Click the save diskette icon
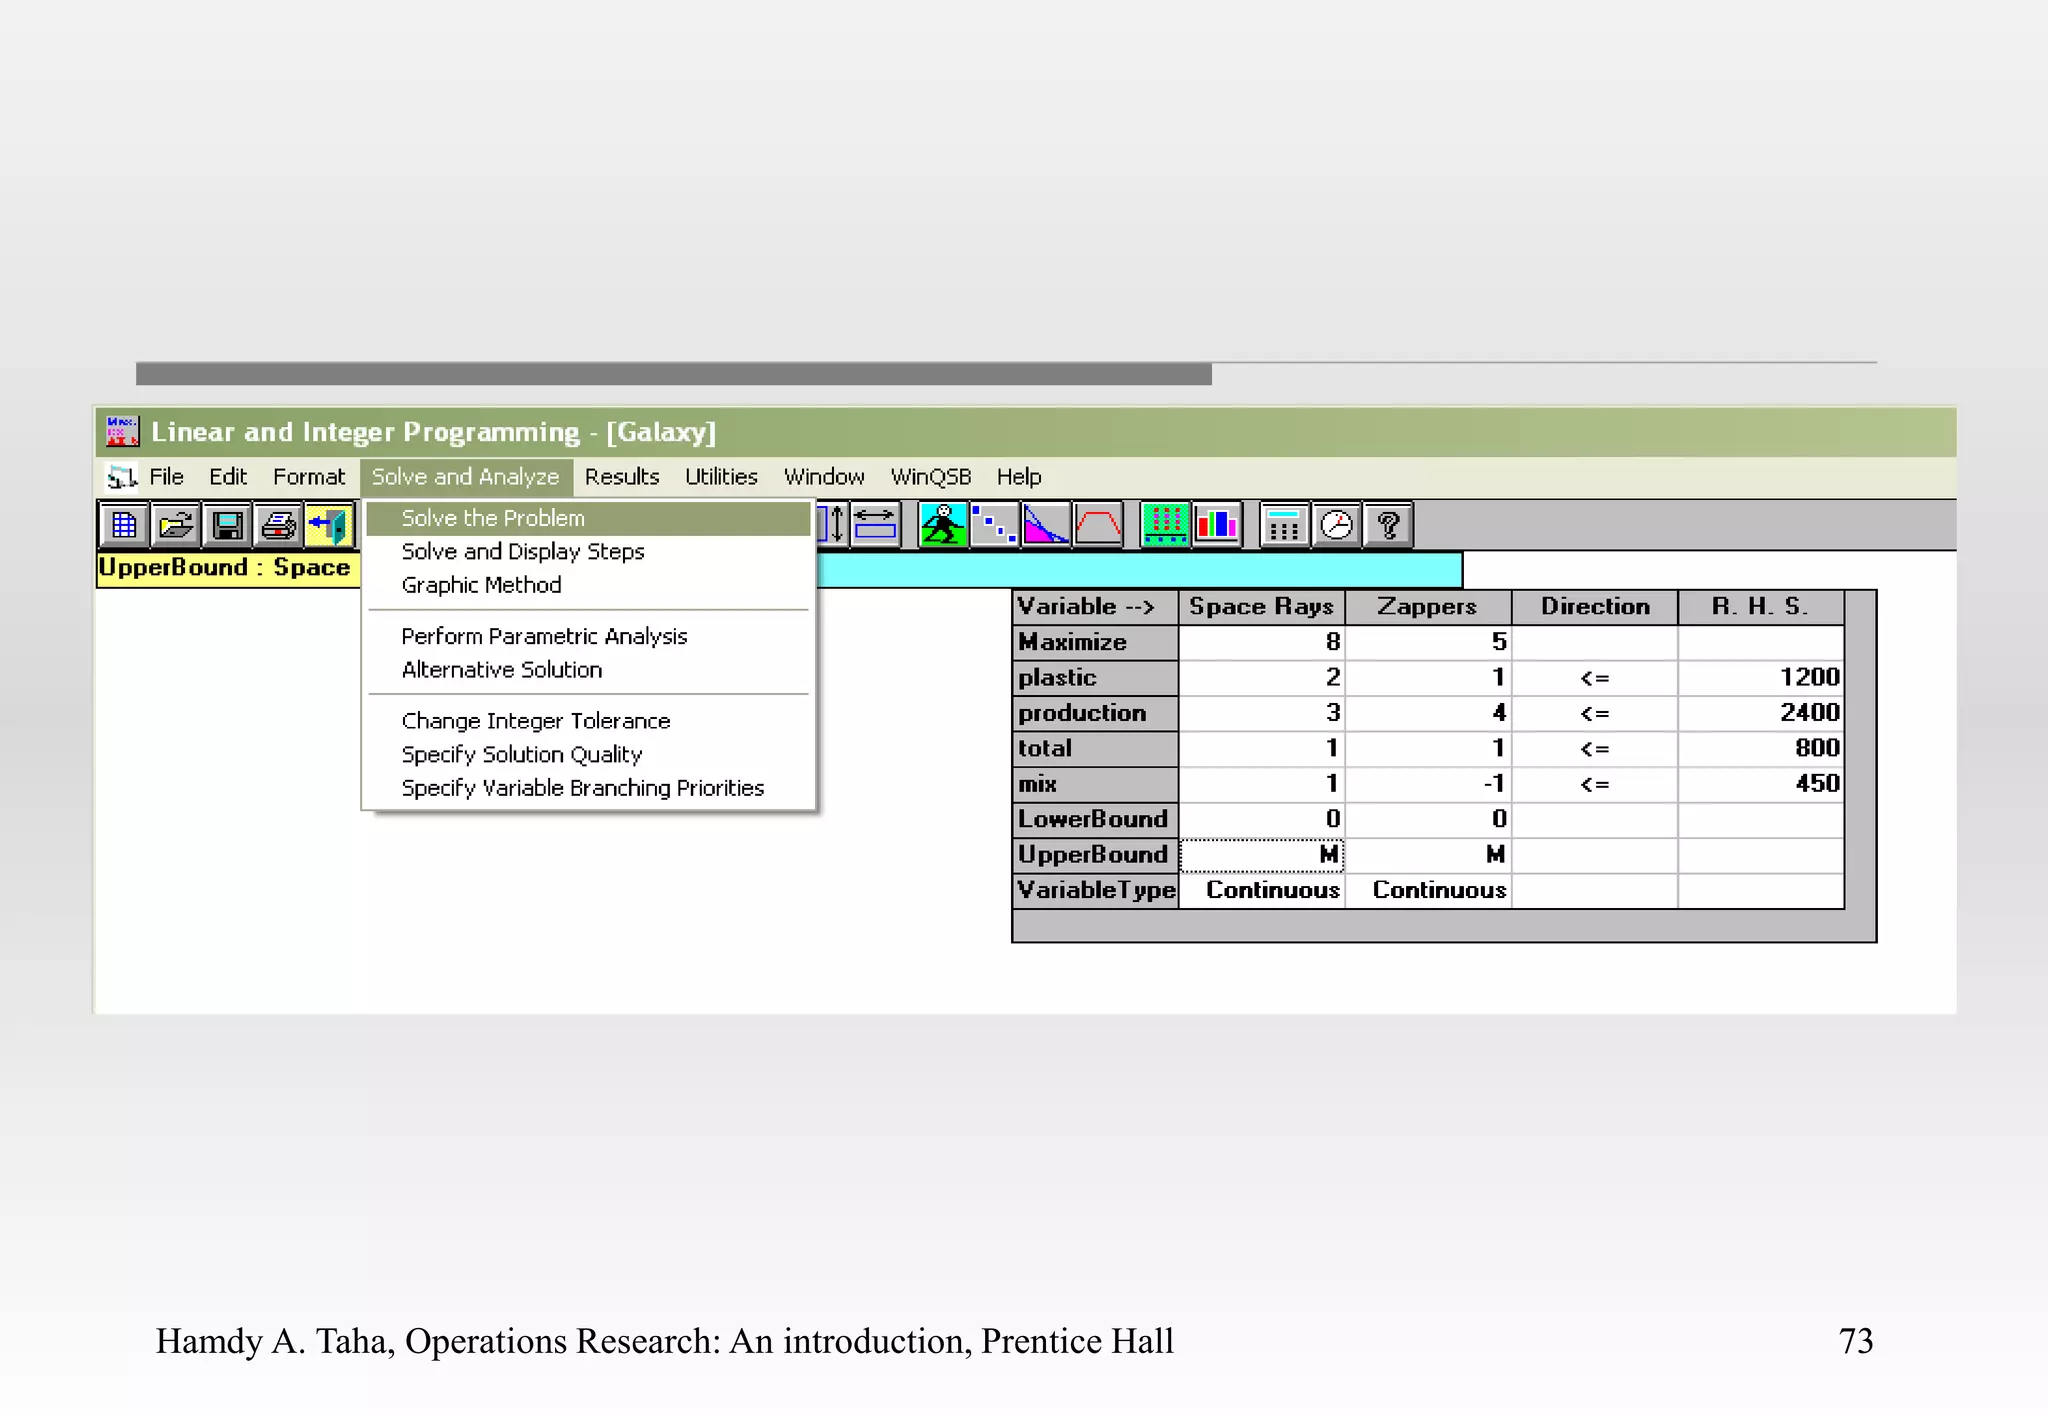This screenshot has width=2048, height=1418. pos(228,525)
